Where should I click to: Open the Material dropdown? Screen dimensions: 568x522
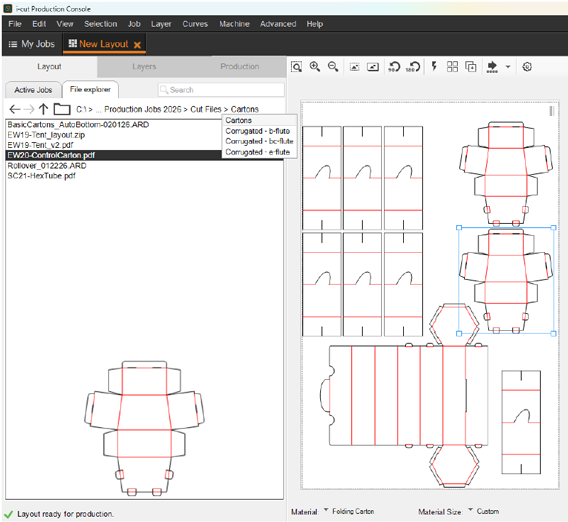(x=326, y=510)
